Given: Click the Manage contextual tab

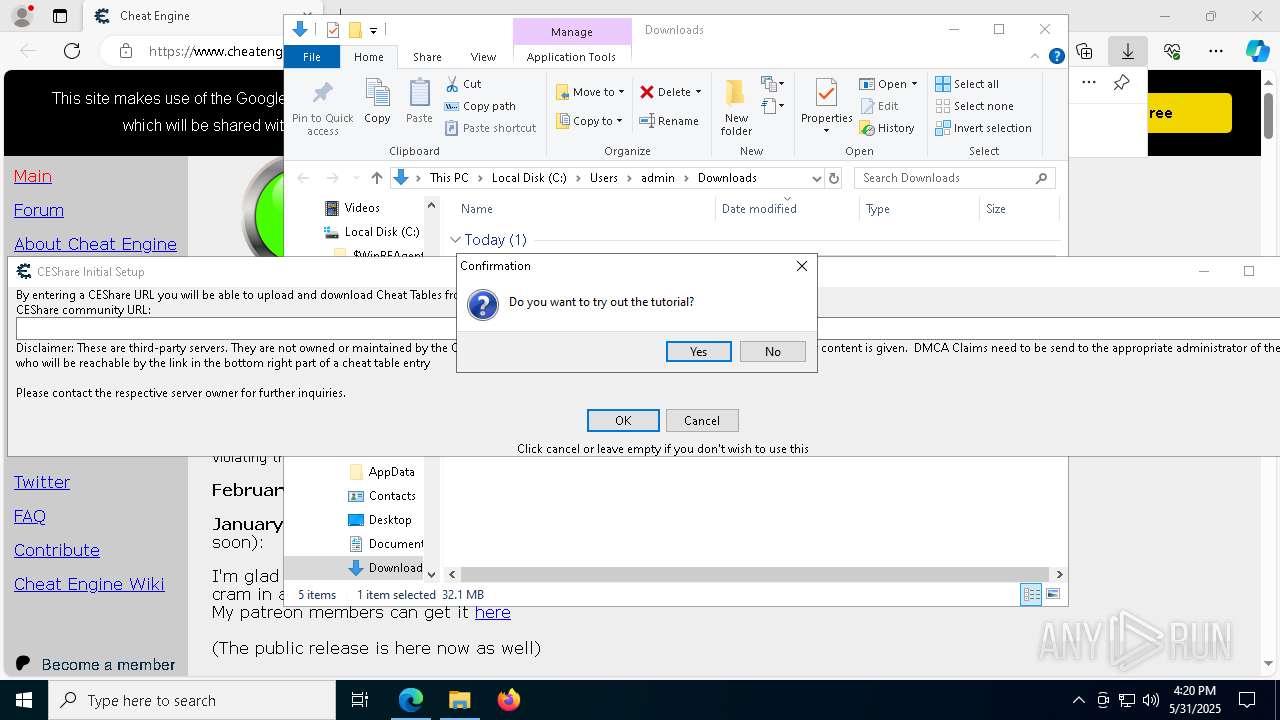Looking at the screenshot, I should (572, 32).
